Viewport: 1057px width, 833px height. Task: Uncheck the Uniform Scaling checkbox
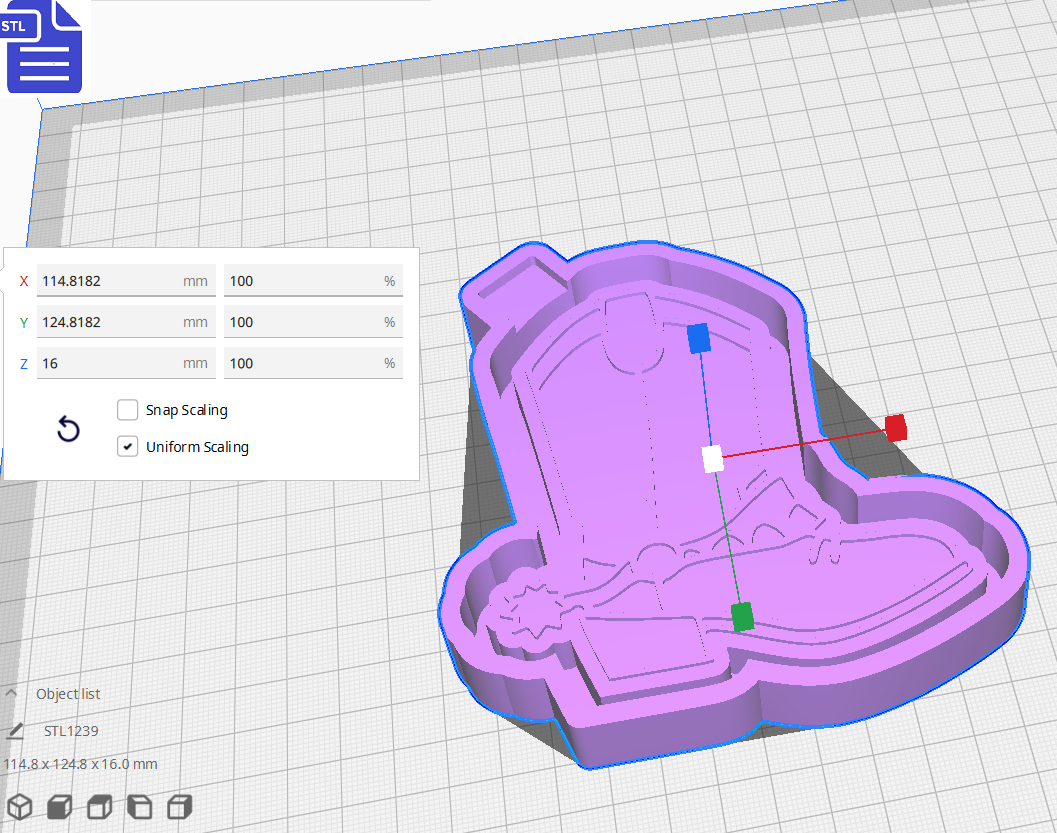point(127,446)
